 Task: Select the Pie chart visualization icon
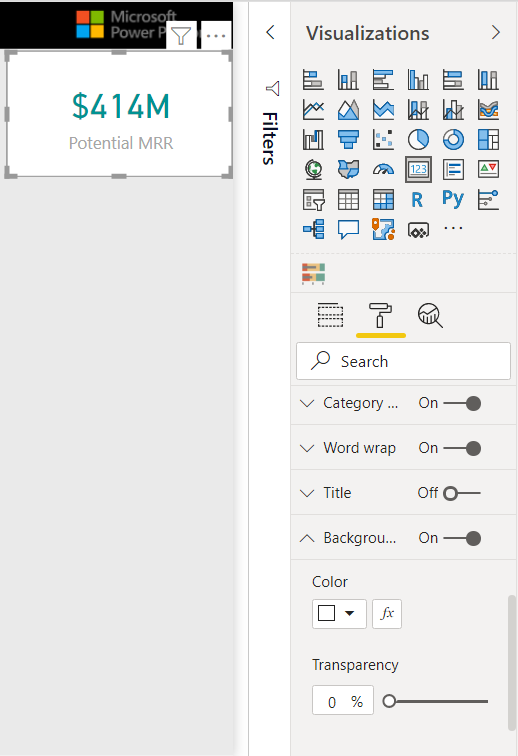[418, 140]
